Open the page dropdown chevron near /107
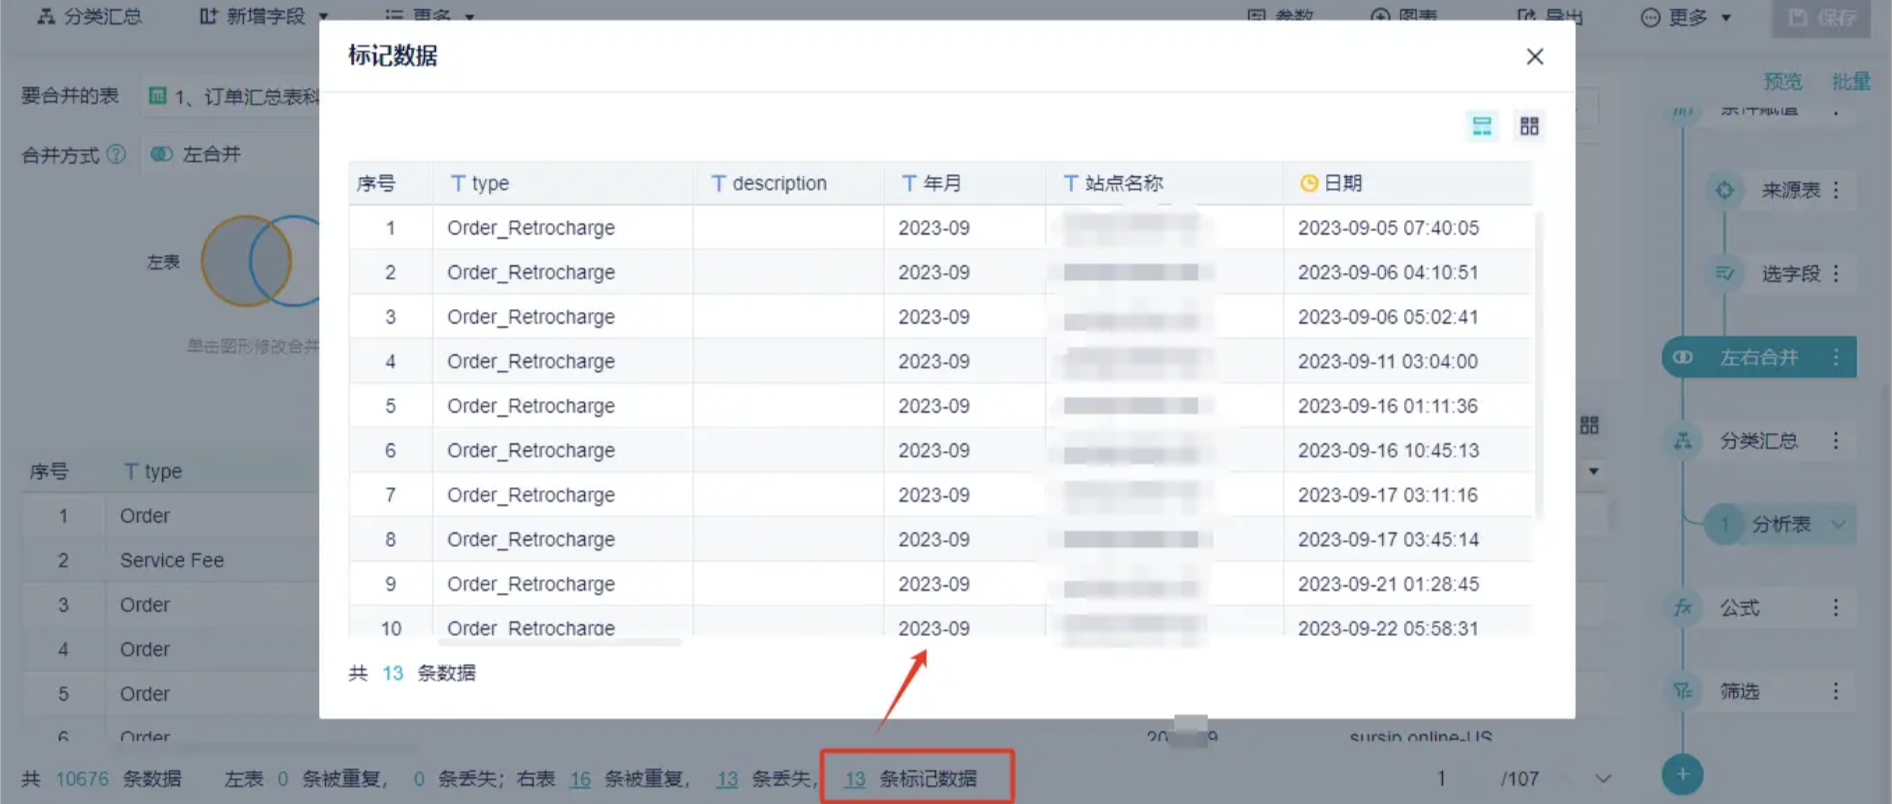 (1603, 779)
